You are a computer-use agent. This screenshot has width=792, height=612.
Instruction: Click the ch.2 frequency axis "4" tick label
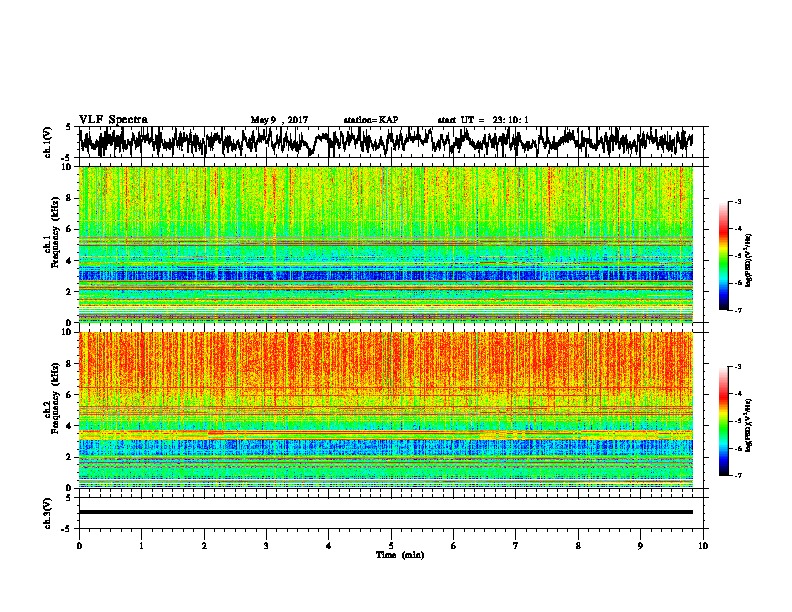71,426
